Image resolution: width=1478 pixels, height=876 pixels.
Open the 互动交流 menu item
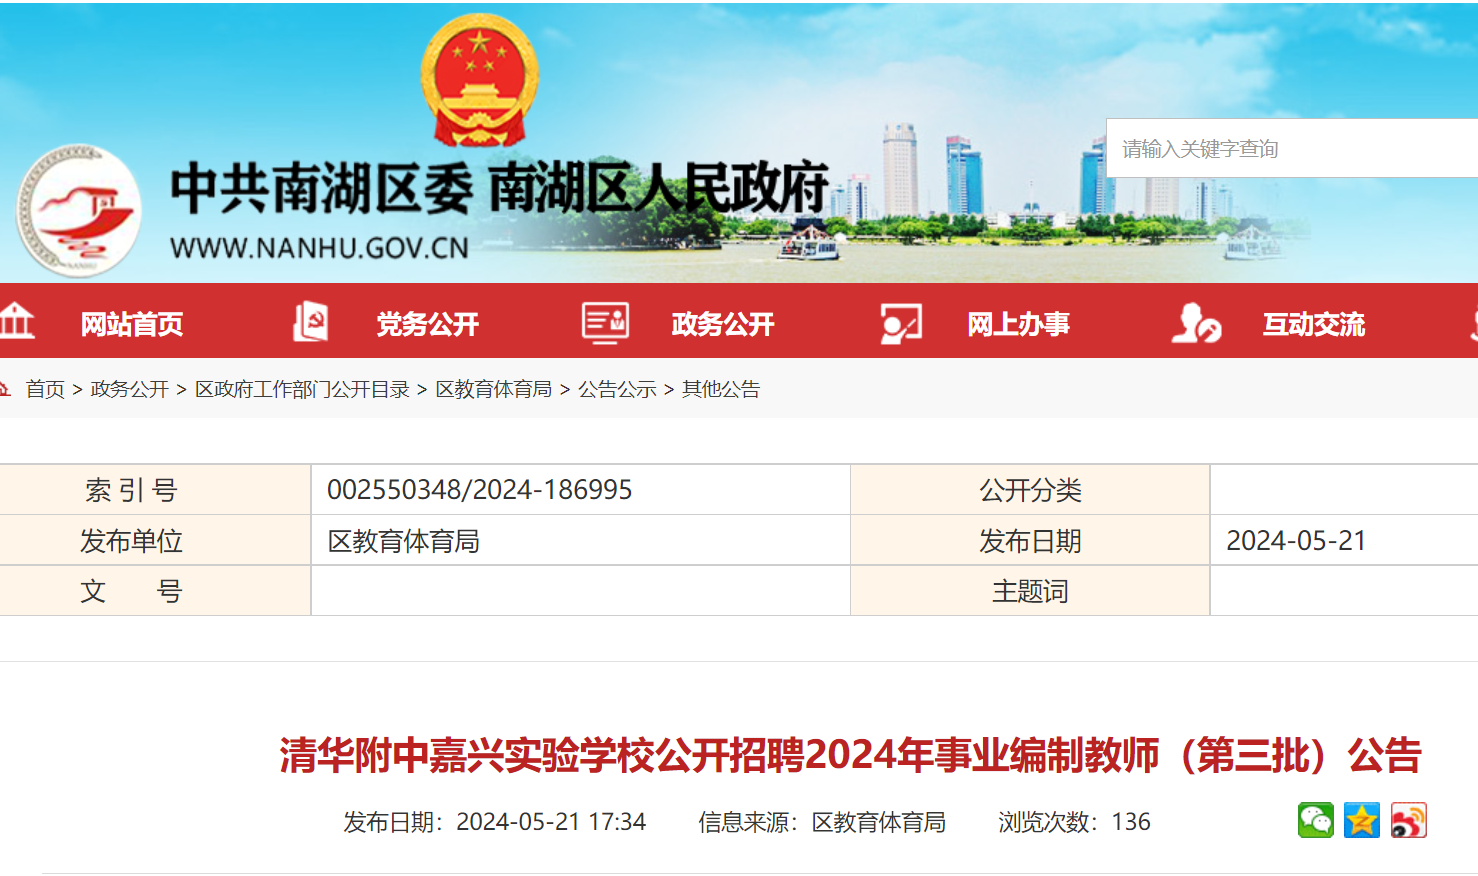point(1314,324)
